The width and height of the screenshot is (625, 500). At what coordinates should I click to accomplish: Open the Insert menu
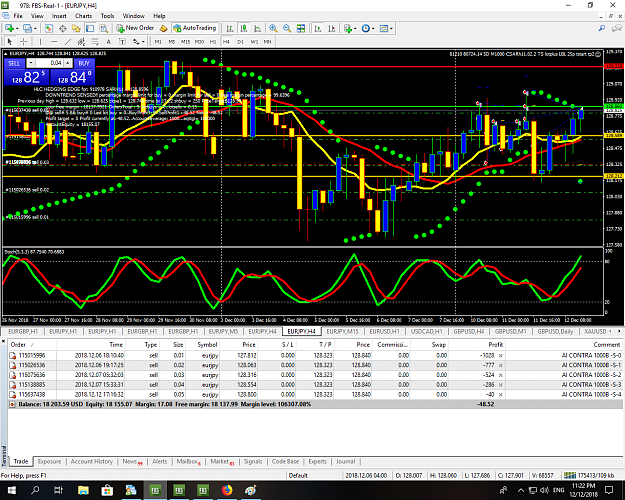[59, 16]
